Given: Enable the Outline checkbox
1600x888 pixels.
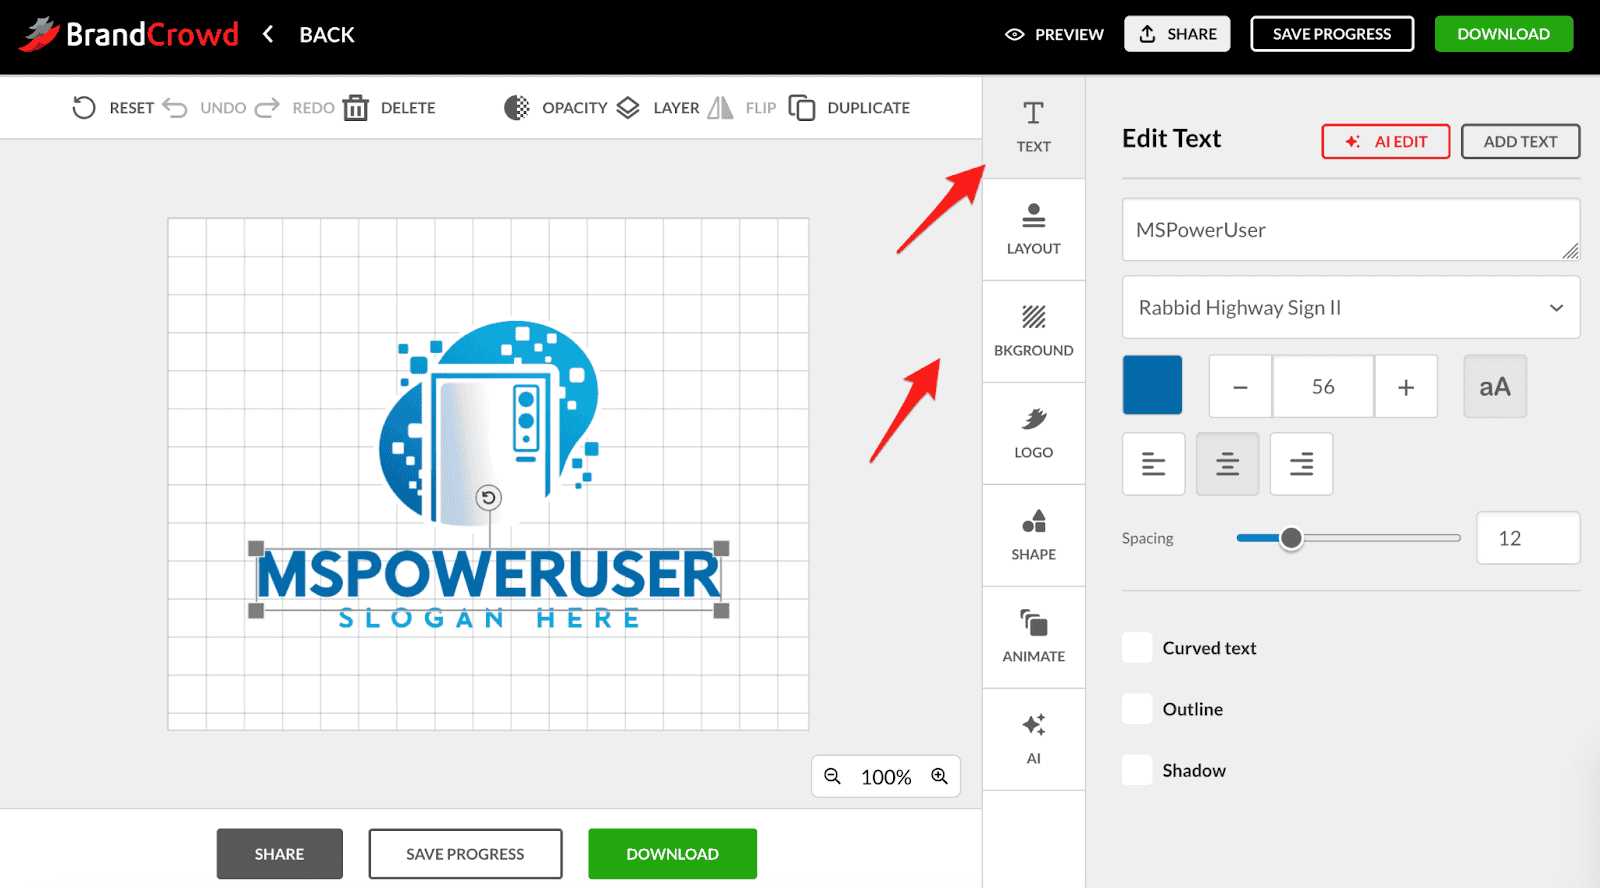Looking at the screenshot, I should pyautogui.click(x=1137, y=709).
